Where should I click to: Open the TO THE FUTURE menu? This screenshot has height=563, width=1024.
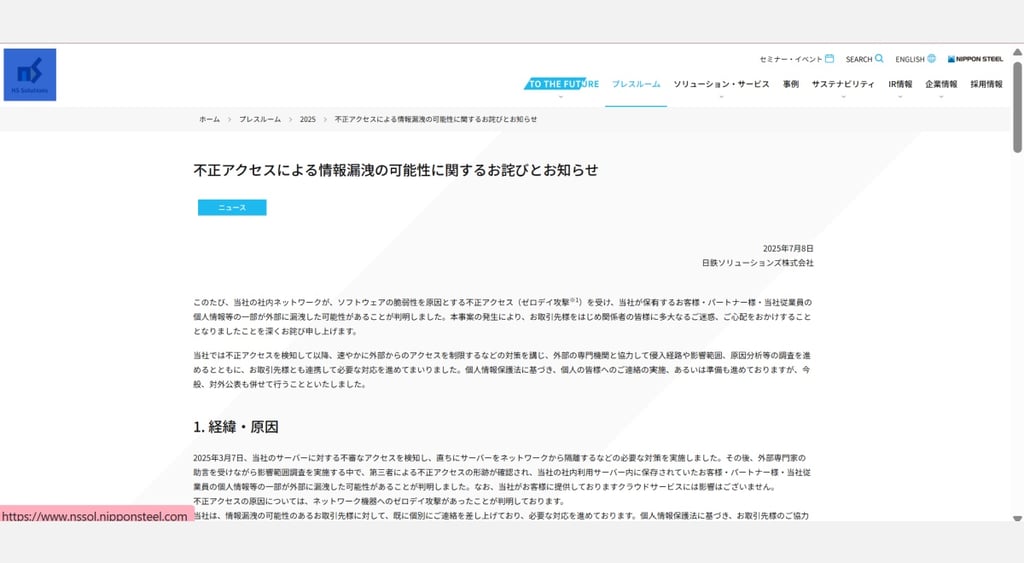point(562,84)
